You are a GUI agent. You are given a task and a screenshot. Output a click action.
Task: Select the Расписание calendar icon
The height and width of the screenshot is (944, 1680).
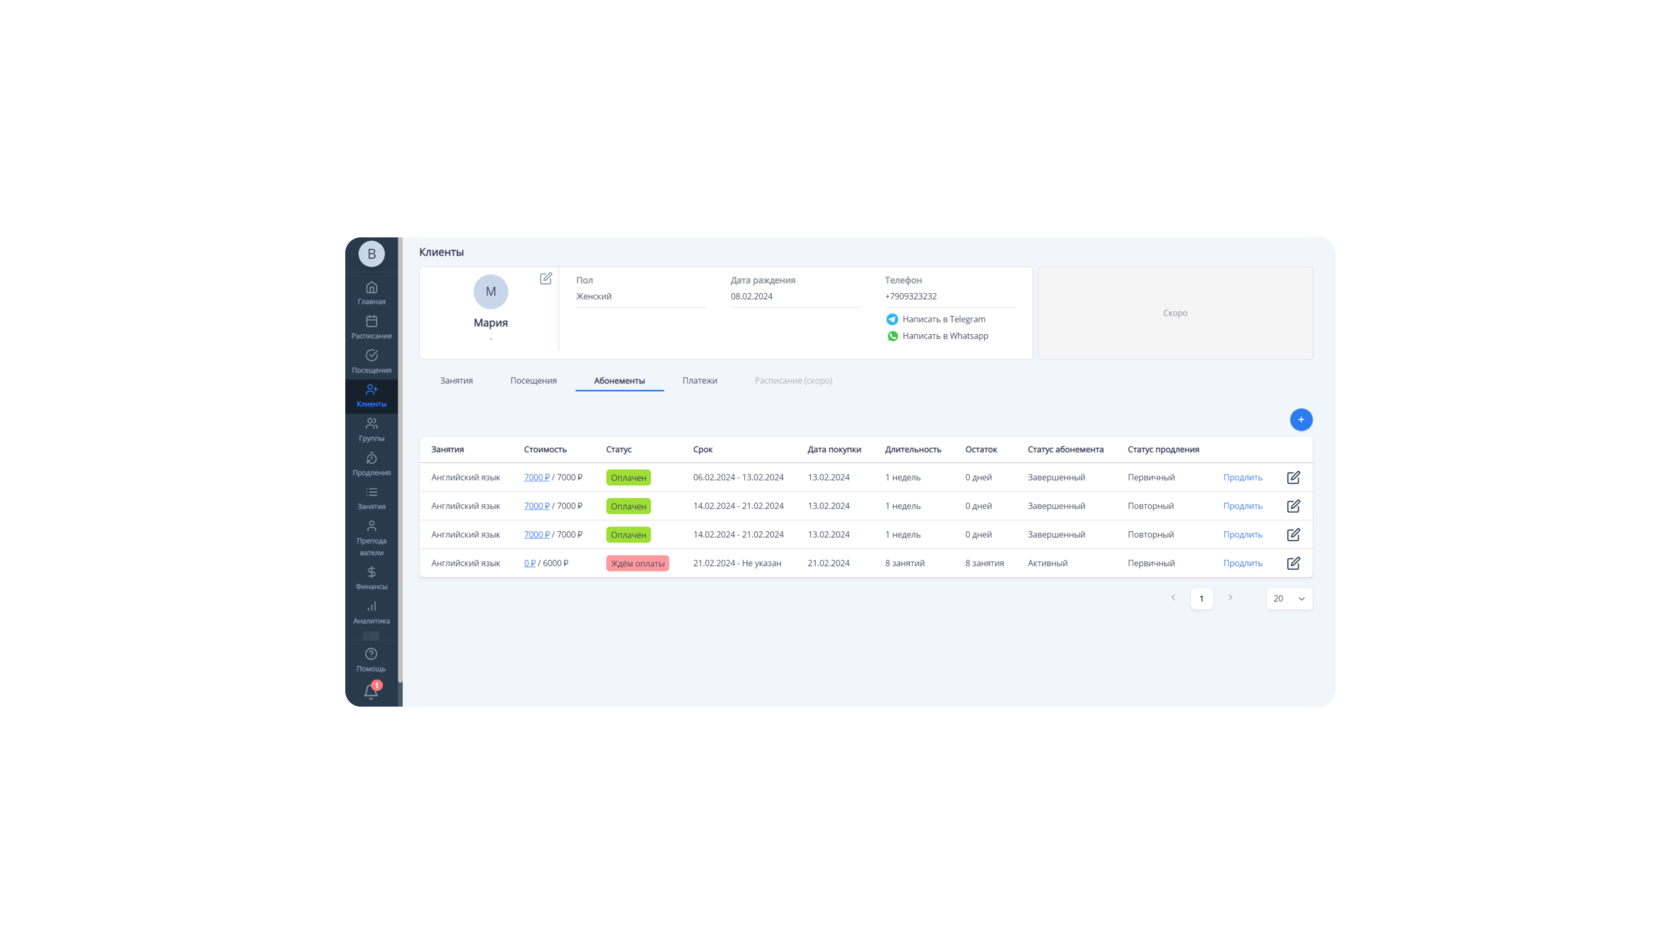[x=371, y=321]
